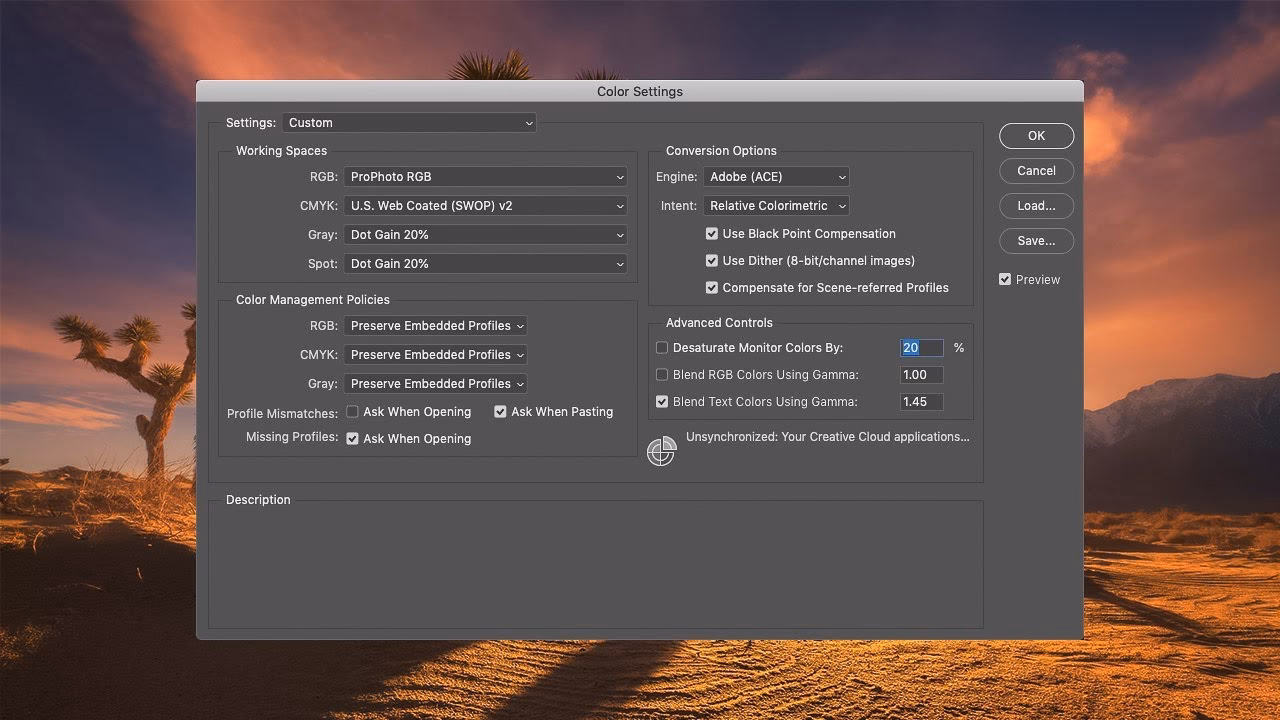1280x720 pixels.
Task: Open the RGB color management policy dropdown
Action: coord(435,325)
